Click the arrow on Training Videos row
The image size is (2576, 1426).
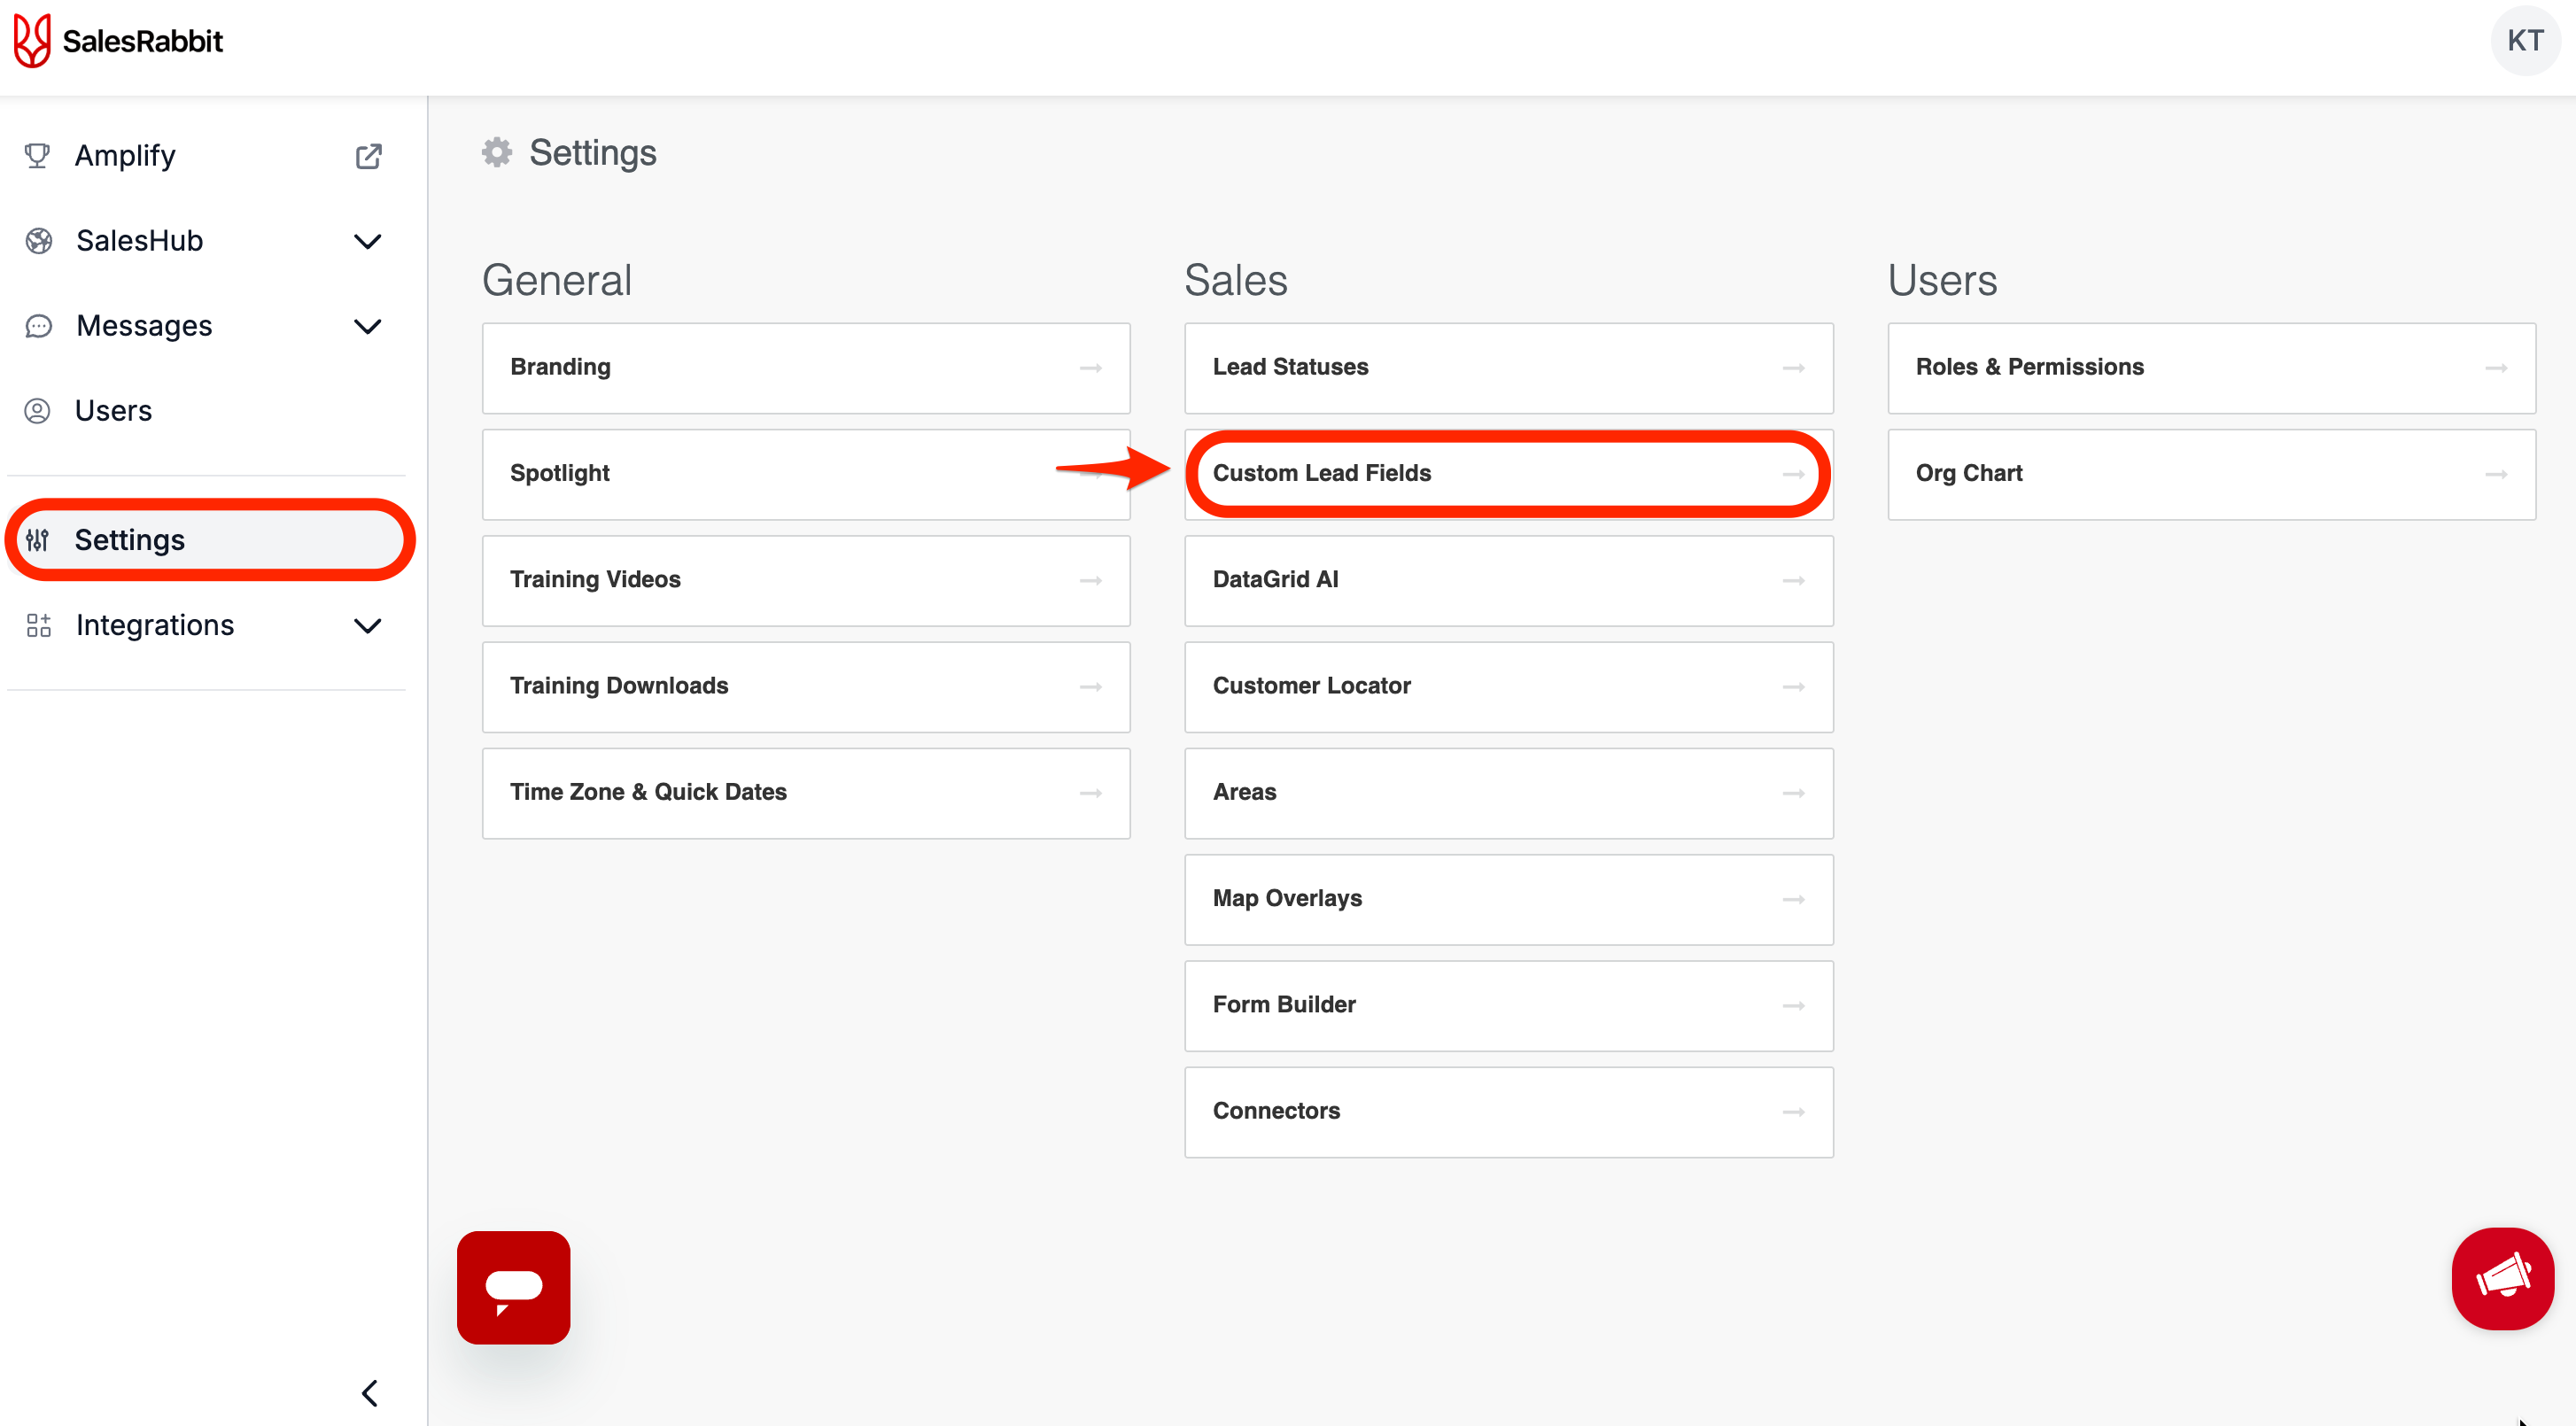[x=1090, y=580]
